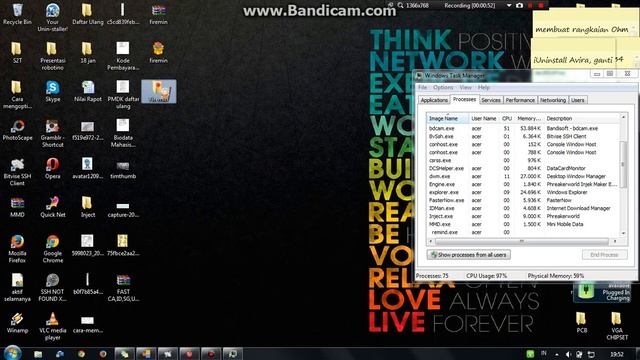
Task: Select the dwm.exe process row
Action: (523, 176)
